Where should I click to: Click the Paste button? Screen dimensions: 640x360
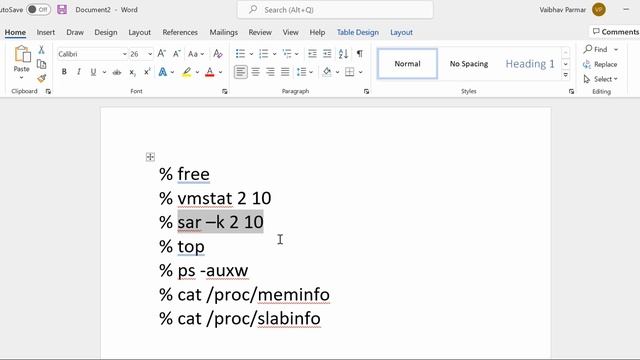22,59
